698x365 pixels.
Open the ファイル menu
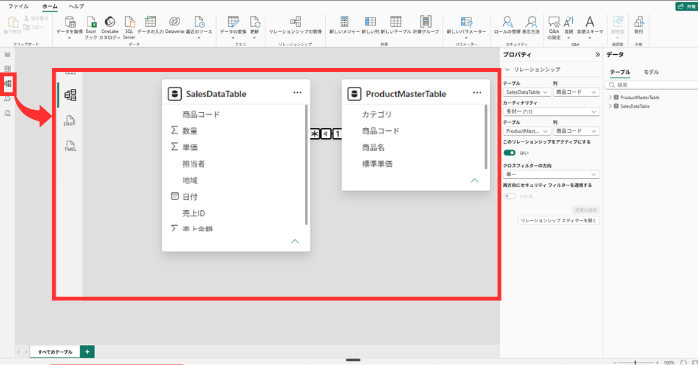pyautogui.click(x=18, y=6)
